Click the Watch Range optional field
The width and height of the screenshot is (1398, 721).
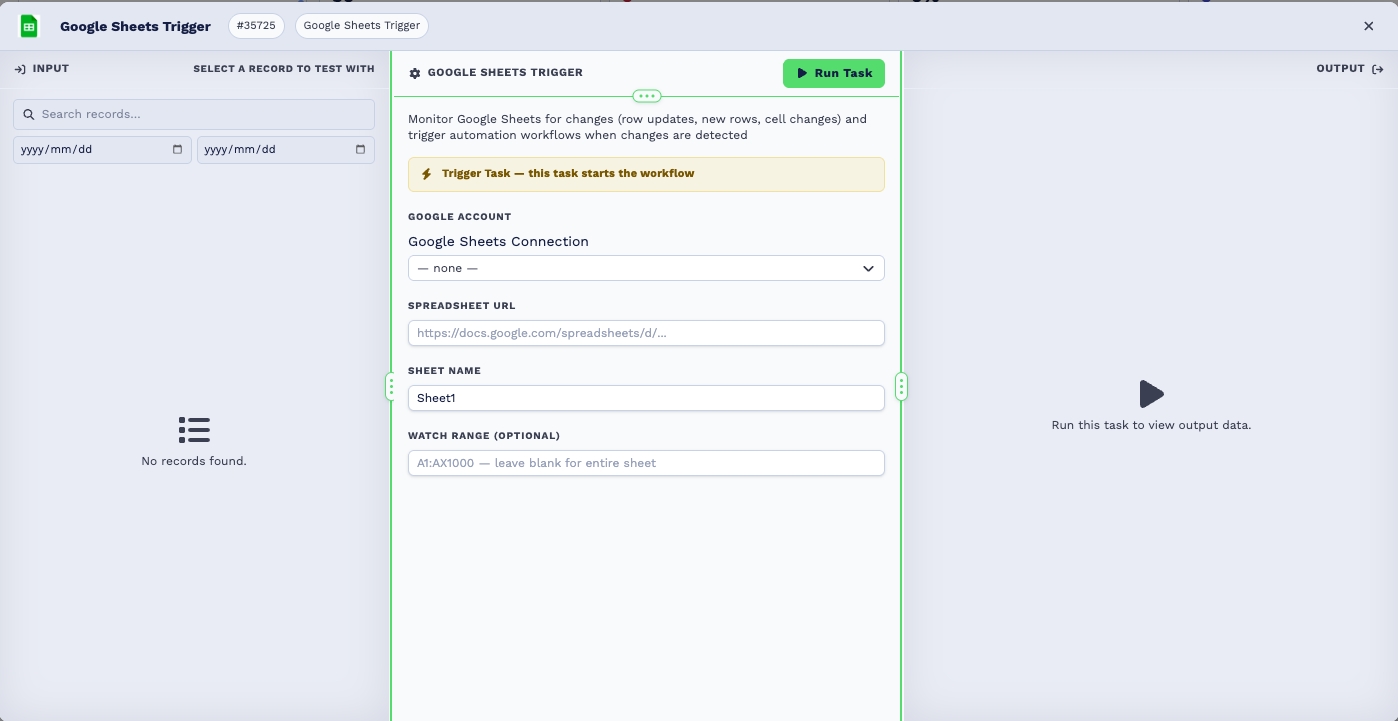tap(646, 463)
